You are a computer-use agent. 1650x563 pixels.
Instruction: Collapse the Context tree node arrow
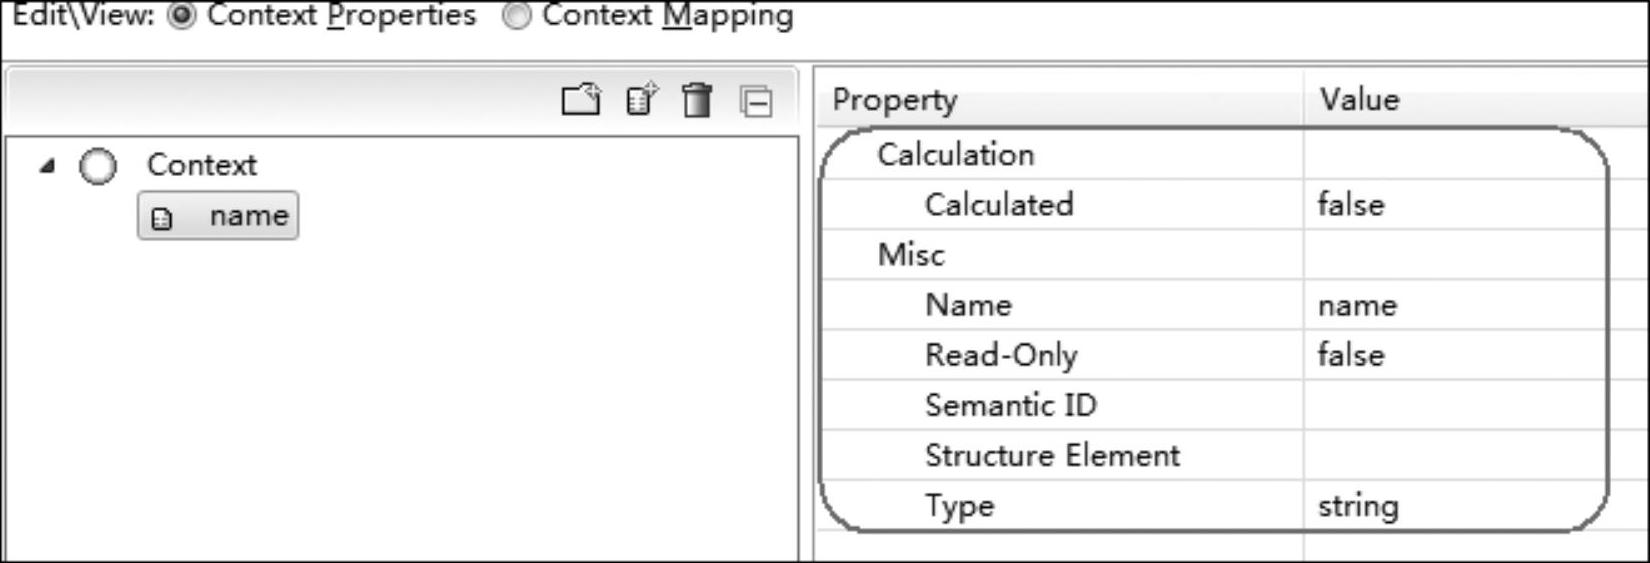46,166
